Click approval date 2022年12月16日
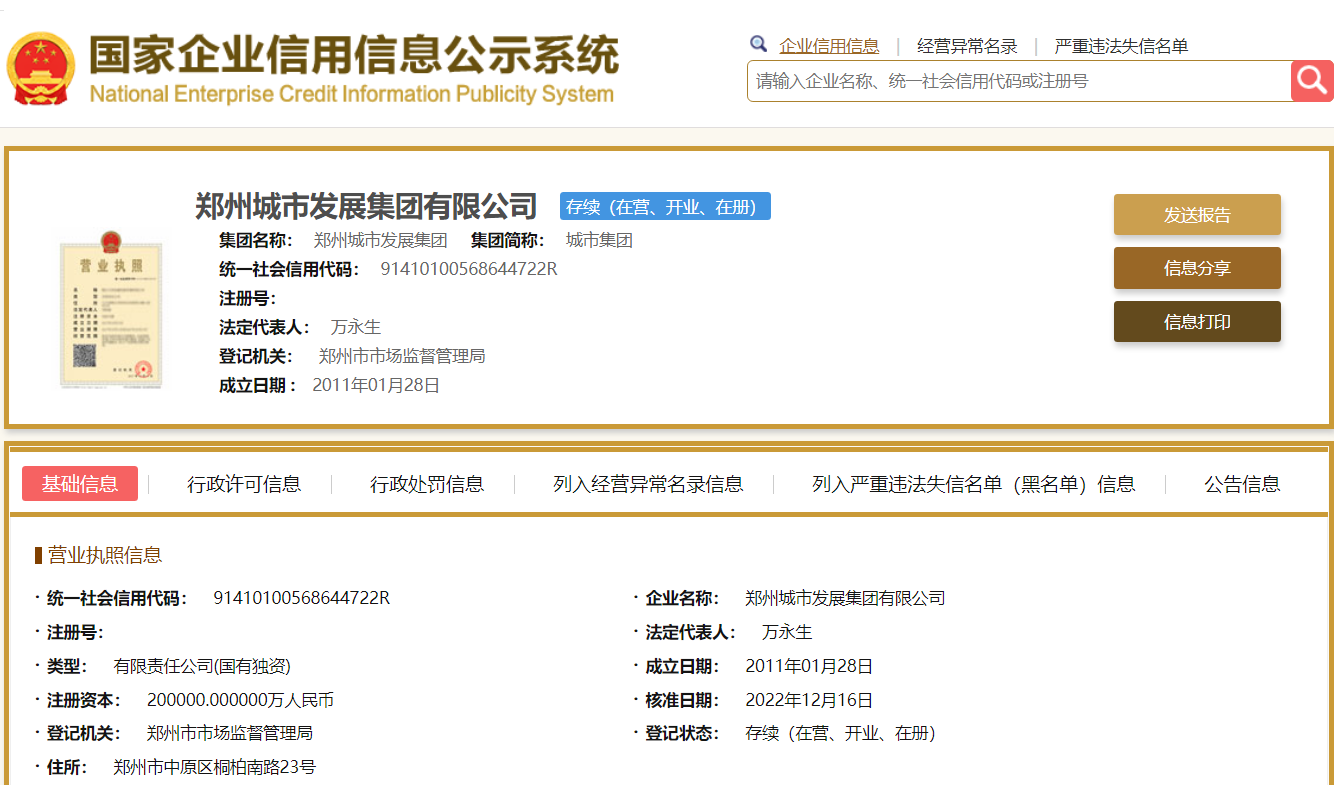This screenshot has width=1334, height=785. pos(809,700)
